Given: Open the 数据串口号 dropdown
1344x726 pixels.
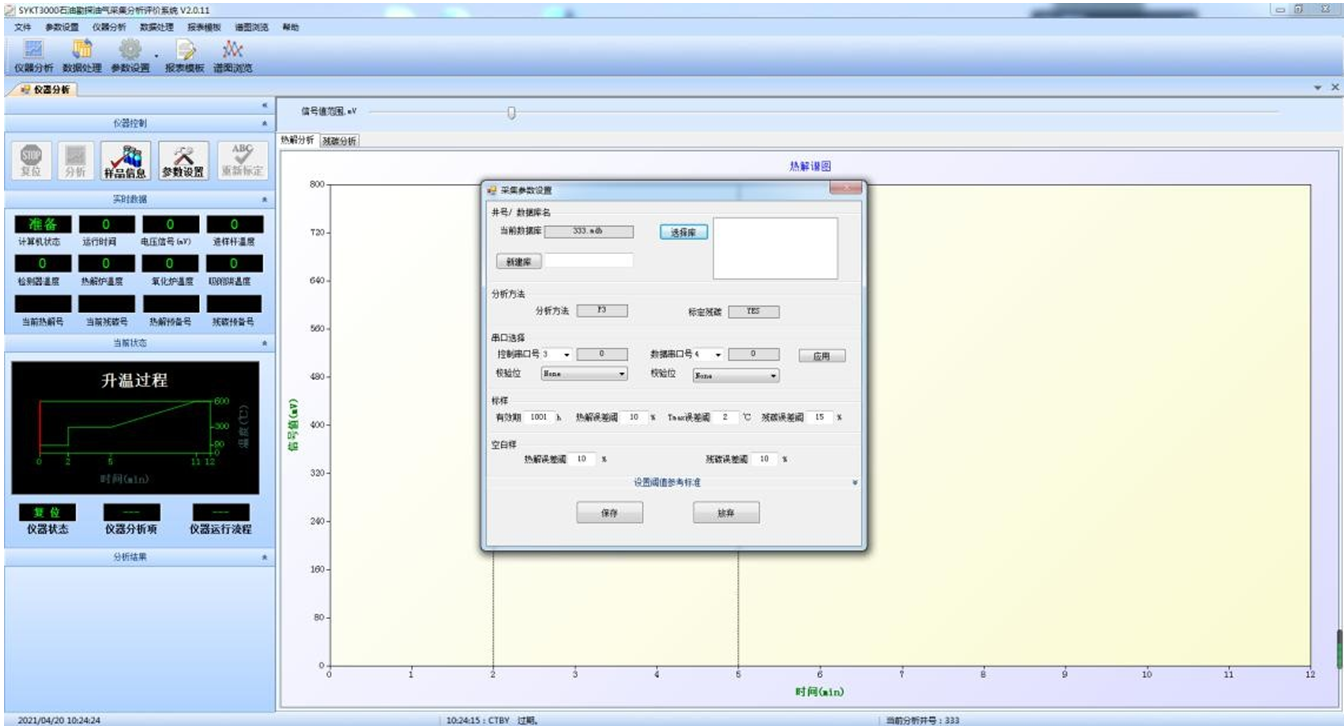Looking at the screenshot, I should 717,355.
